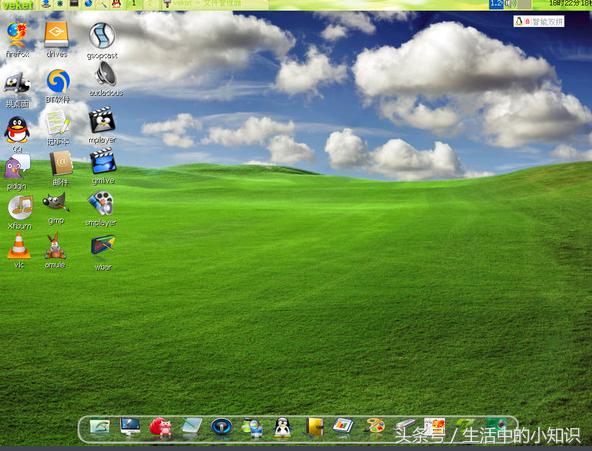Screen dimensions: 592x451
Task: Open the iMac monitor dock icon
Action: click(130, 426)
